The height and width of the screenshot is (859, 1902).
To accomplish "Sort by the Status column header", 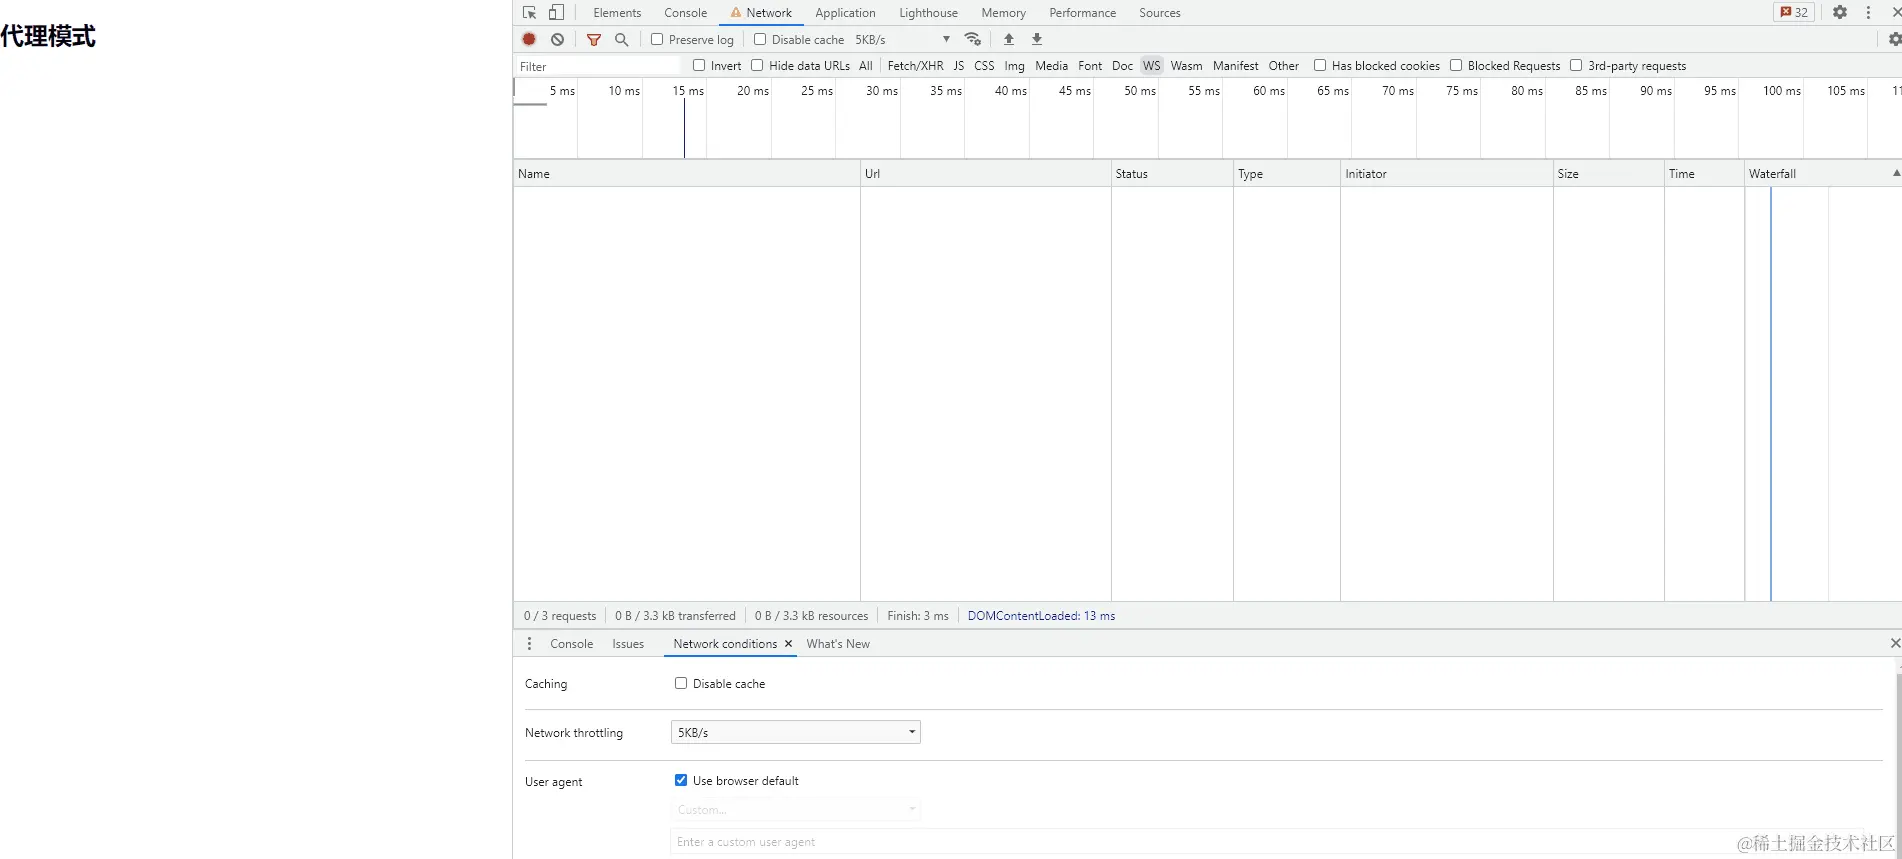I will (x=1172, y=173).
